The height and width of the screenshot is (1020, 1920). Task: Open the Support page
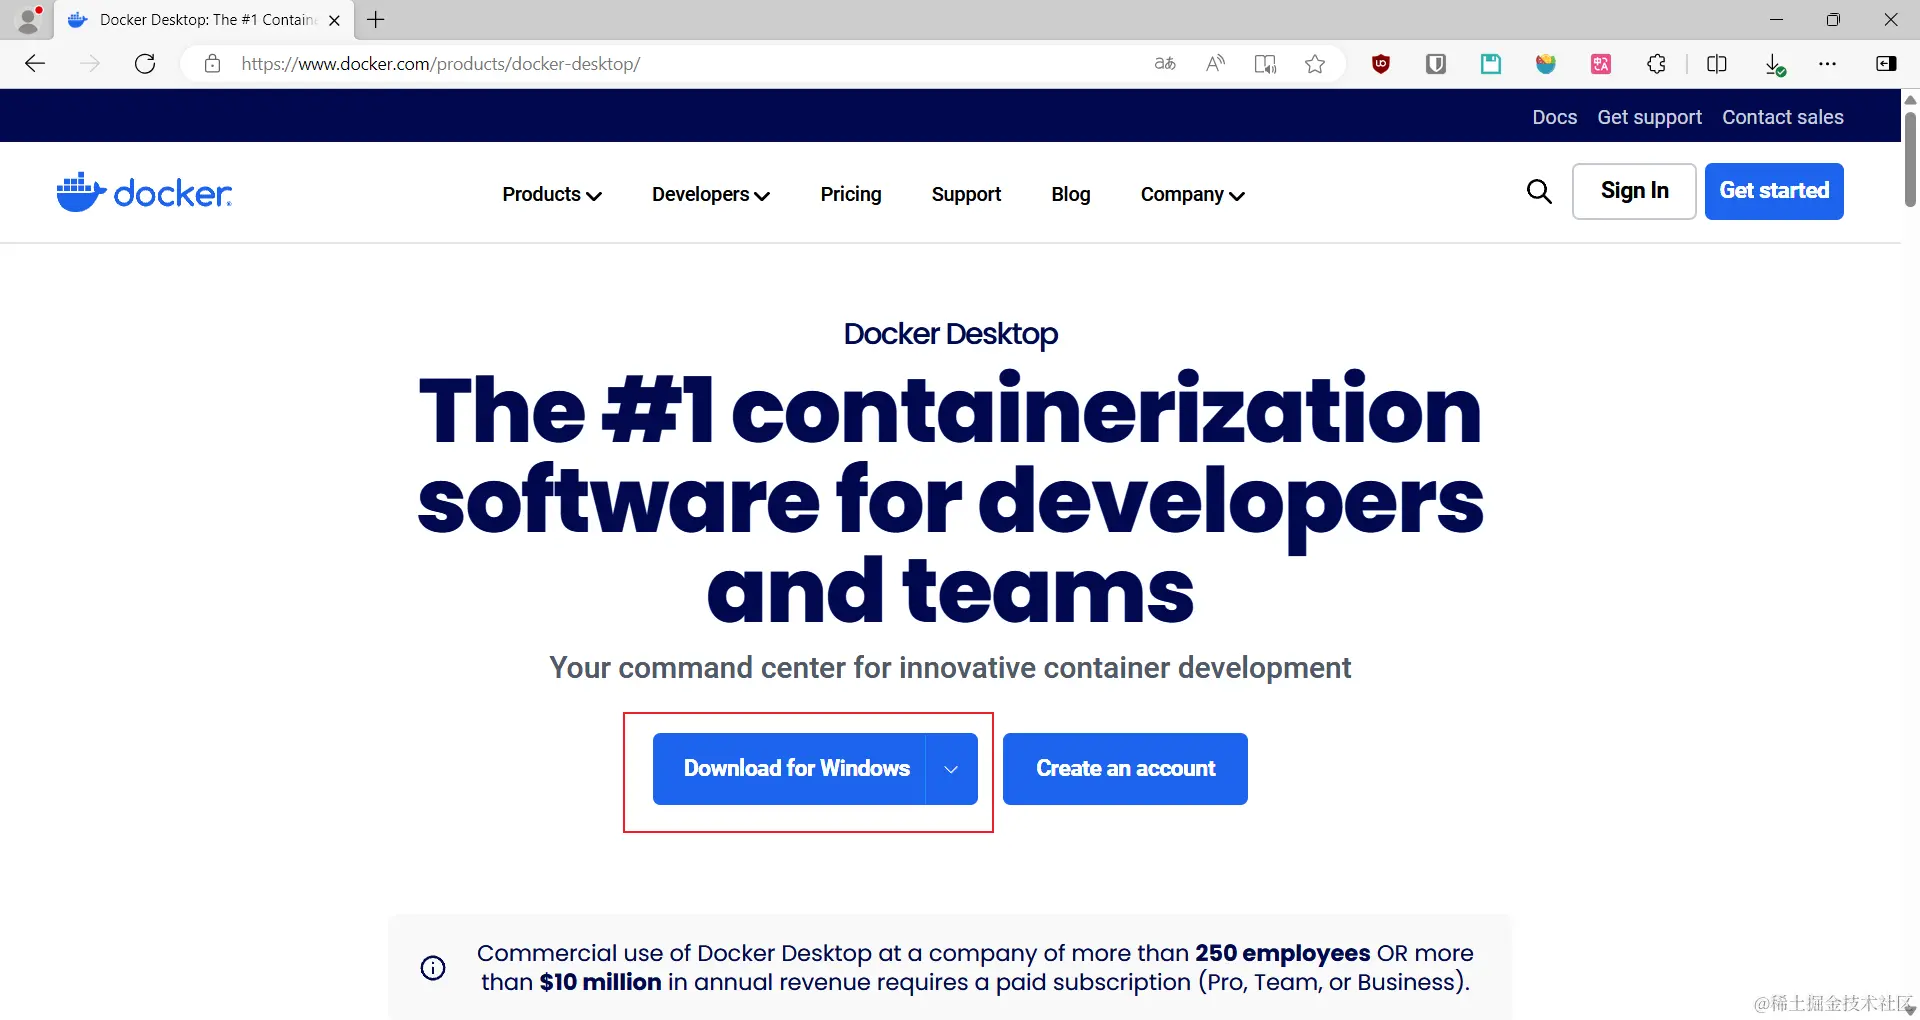(x=966, y=194)
